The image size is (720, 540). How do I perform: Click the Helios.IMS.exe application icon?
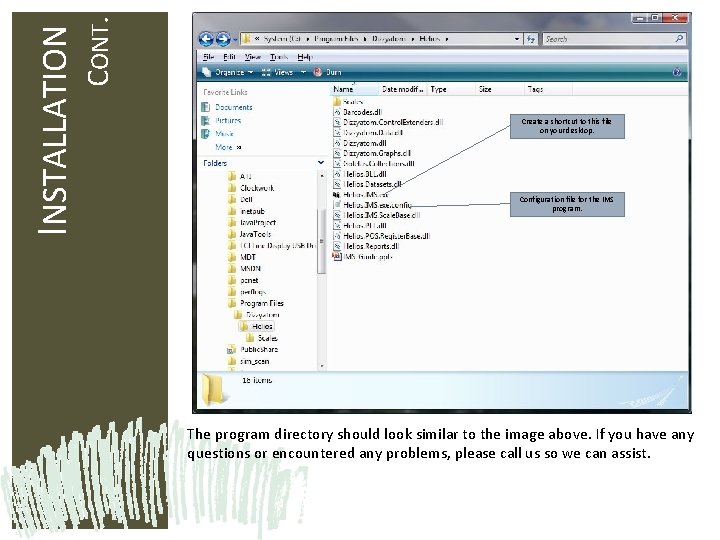pyautogui.click(x=337, y=195)
